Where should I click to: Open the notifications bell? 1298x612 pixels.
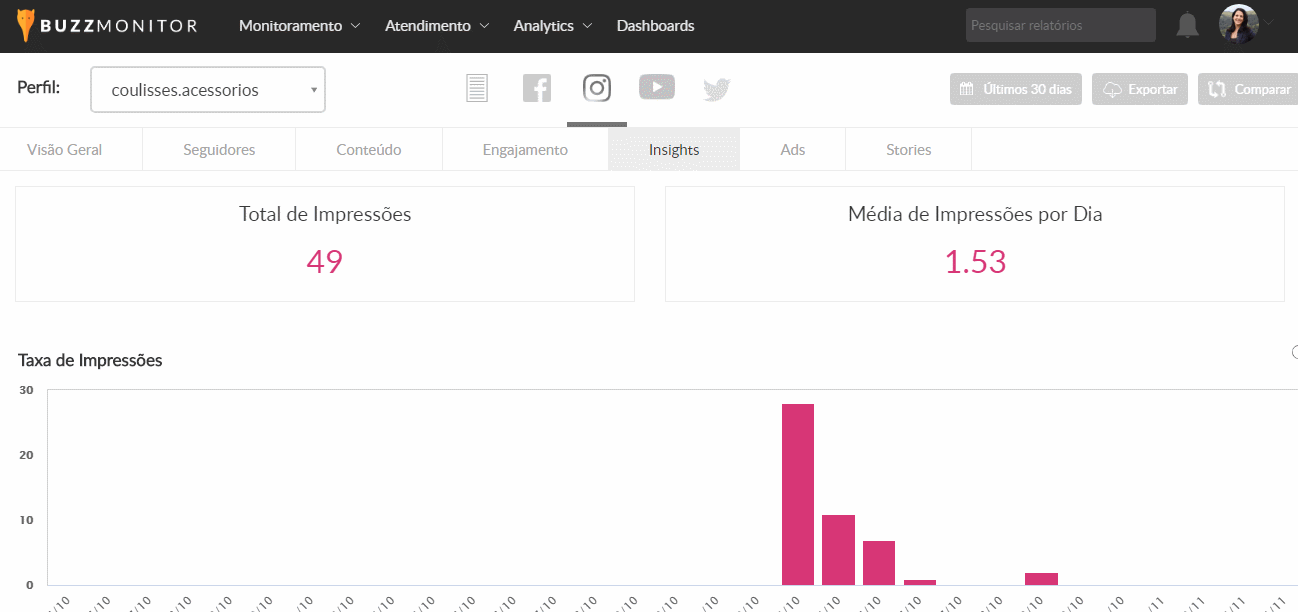tap(1187, 26)
